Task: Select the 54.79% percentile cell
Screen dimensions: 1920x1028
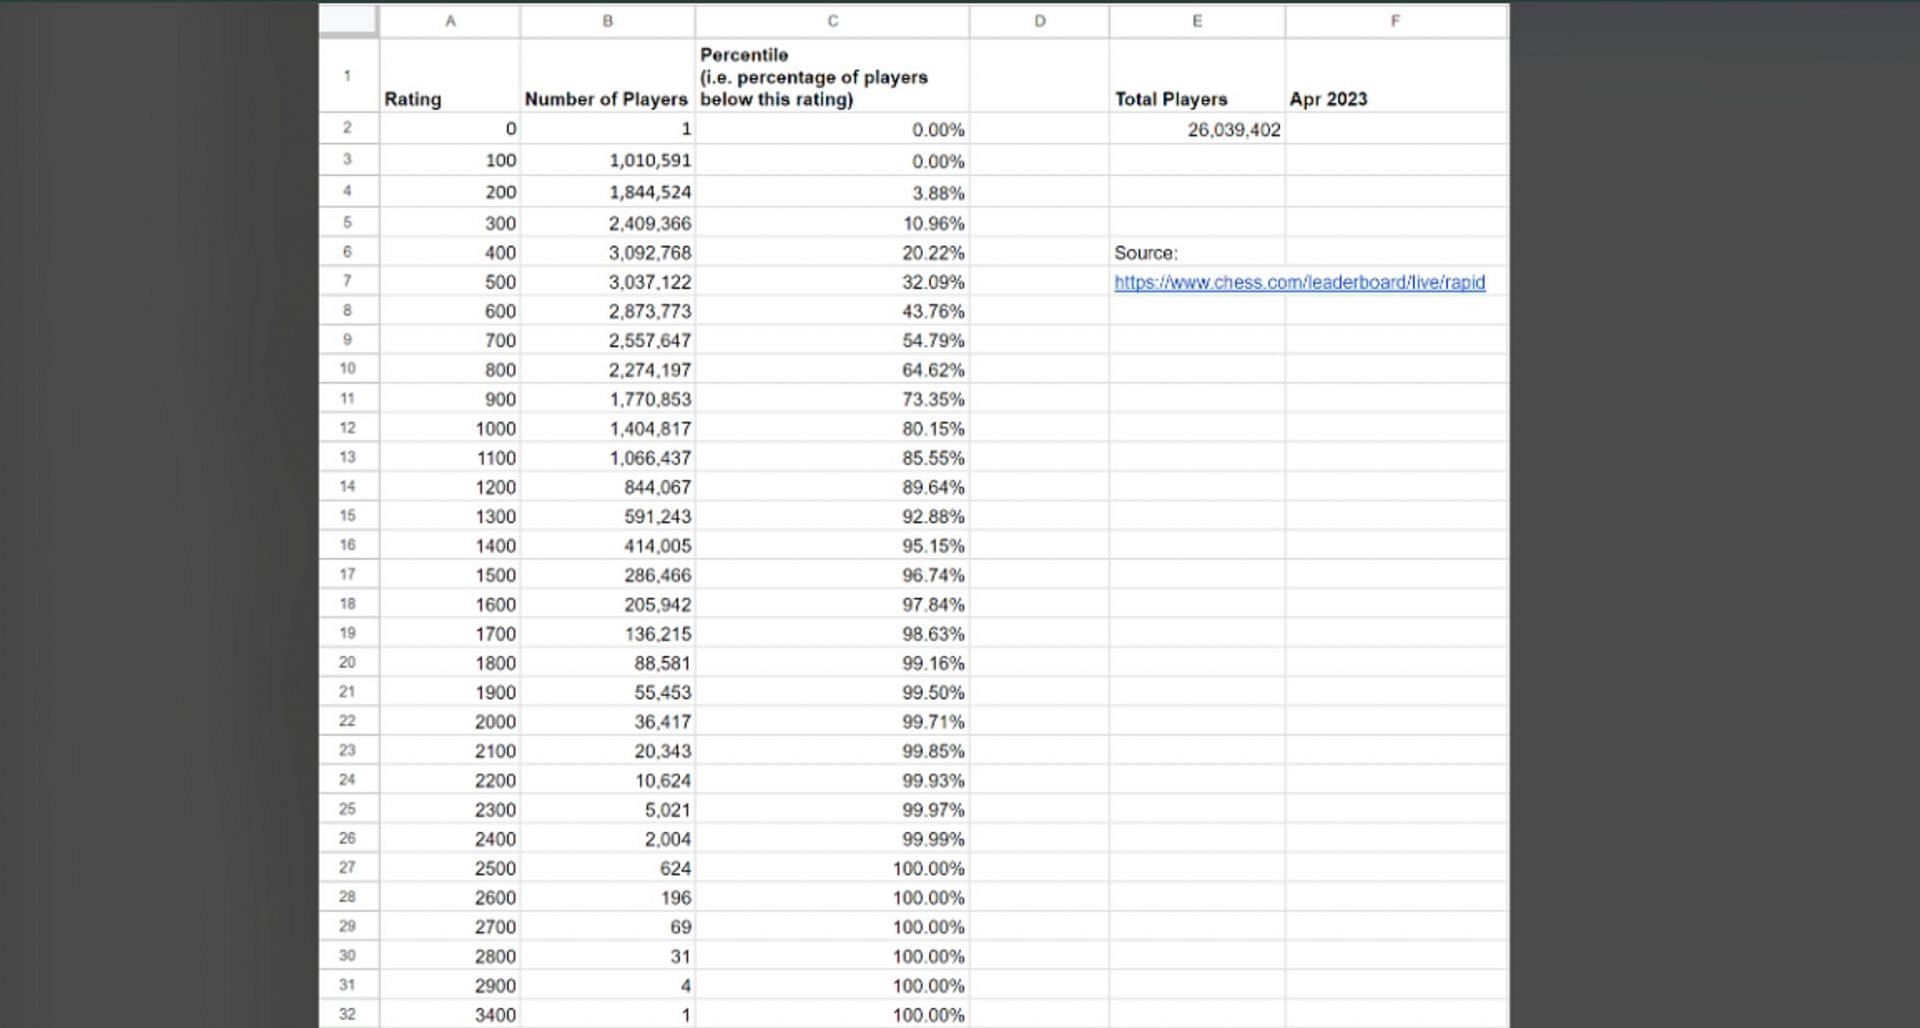Action: point(832,341)
